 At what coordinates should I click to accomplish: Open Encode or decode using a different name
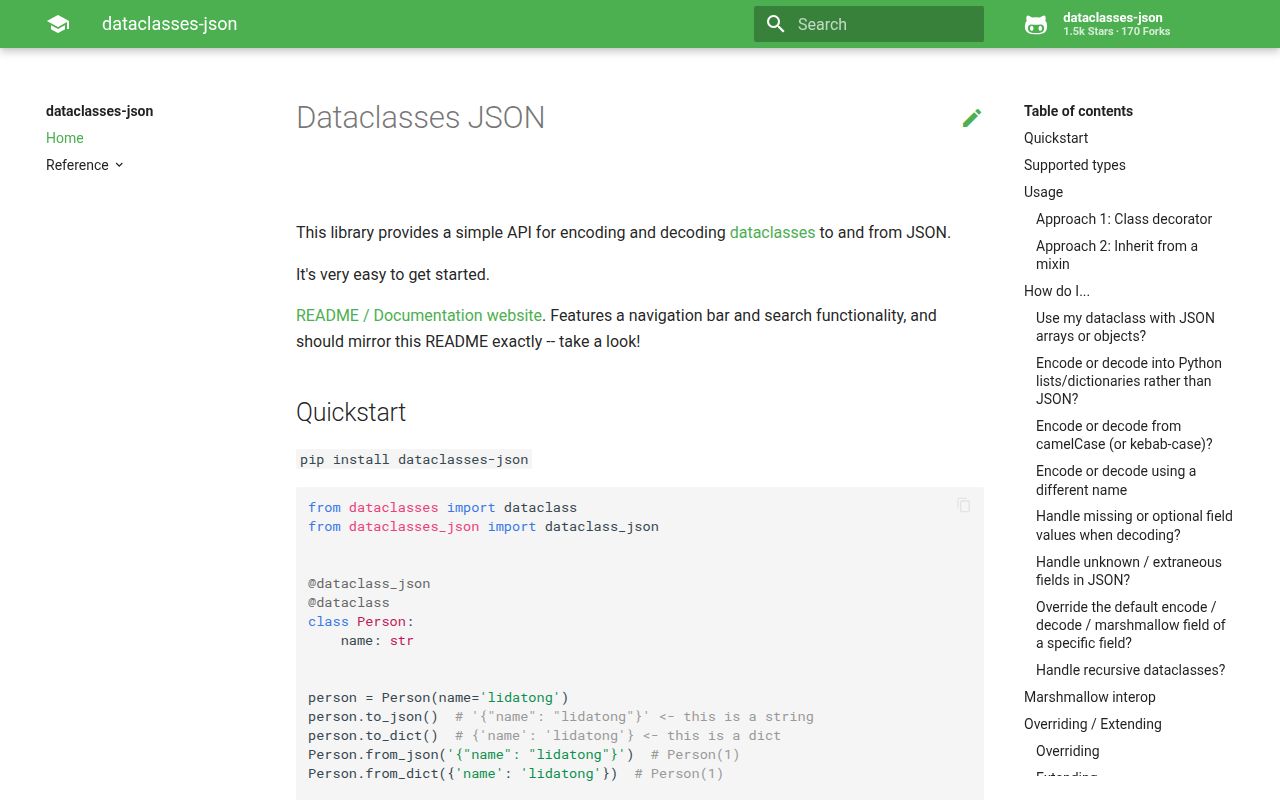tap(1116, 480)
